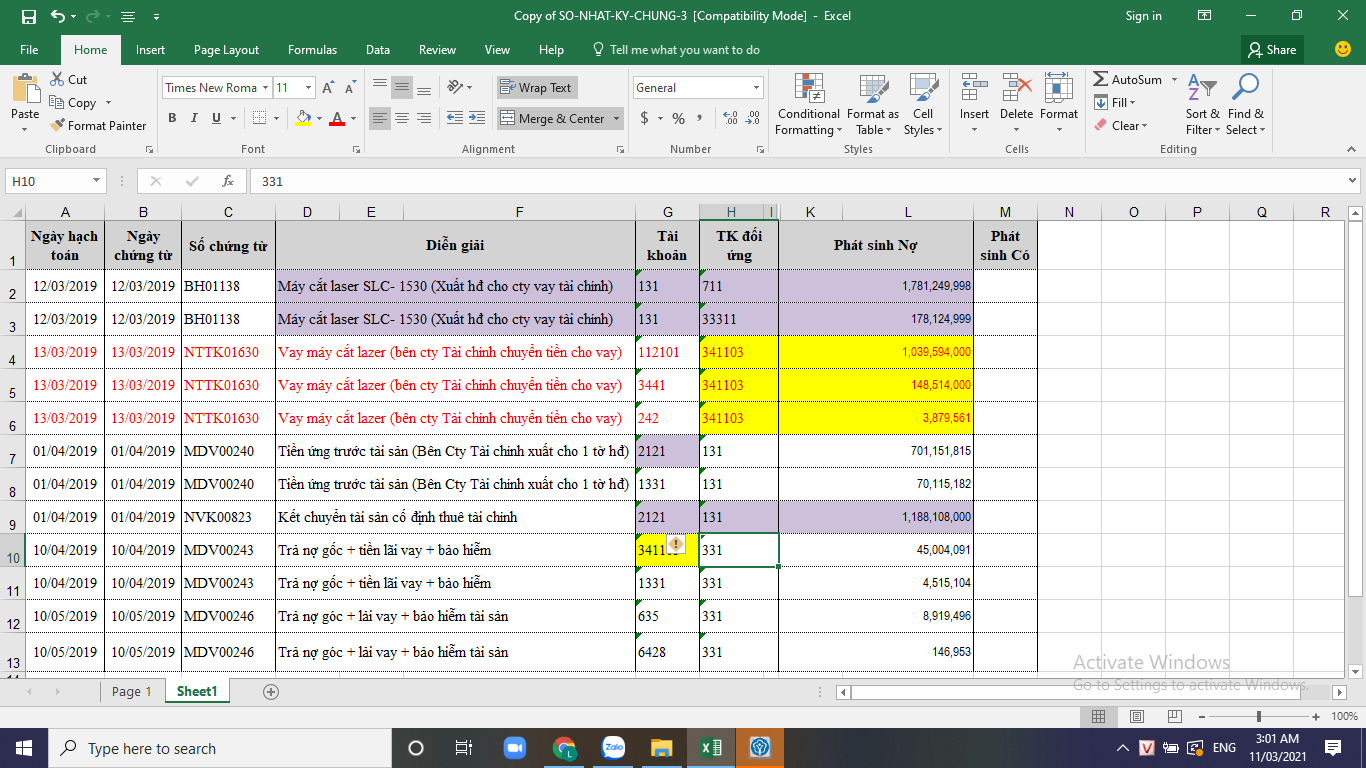Open the Borders dropdown arrow

277,118
